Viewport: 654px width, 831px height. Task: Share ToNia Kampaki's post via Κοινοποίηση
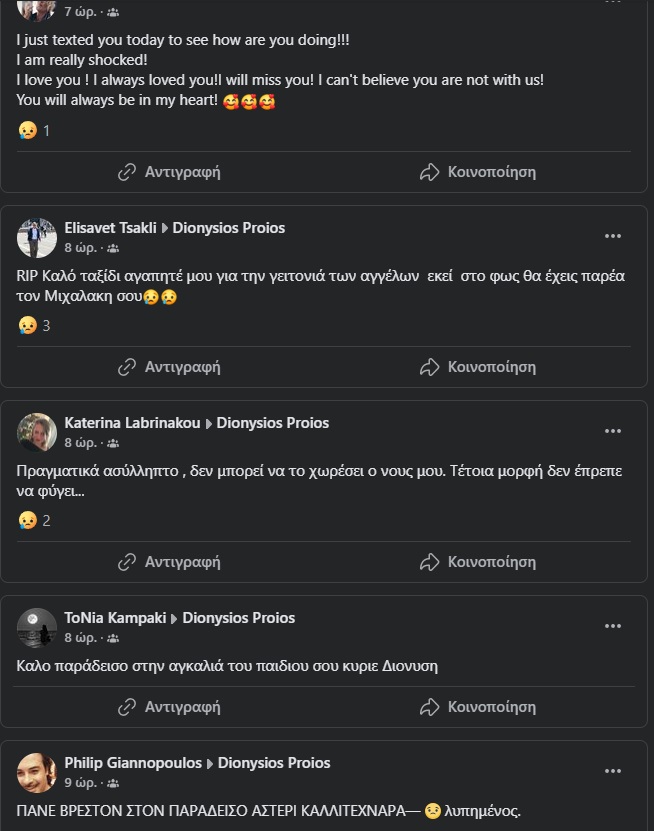click(x=478, y=707)
